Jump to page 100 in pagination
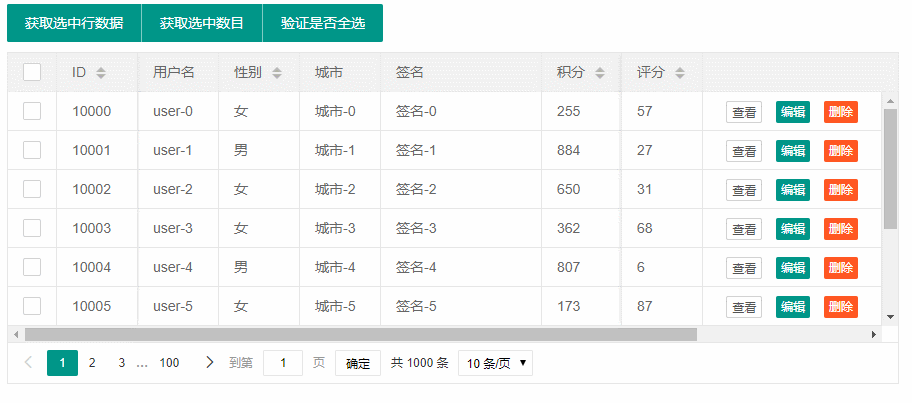 [x=169, y=363]
